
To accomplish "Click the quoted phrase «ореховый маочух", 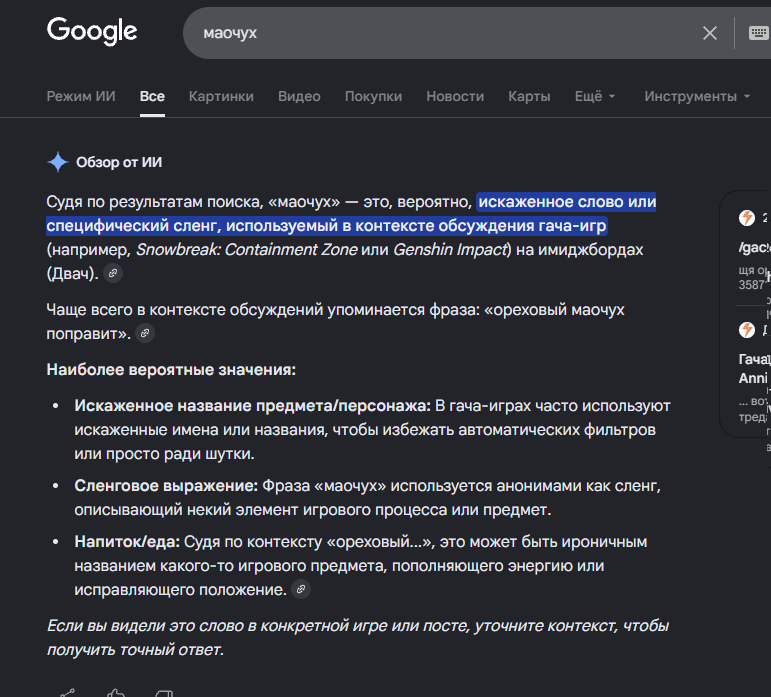I will tap(554, 310).
